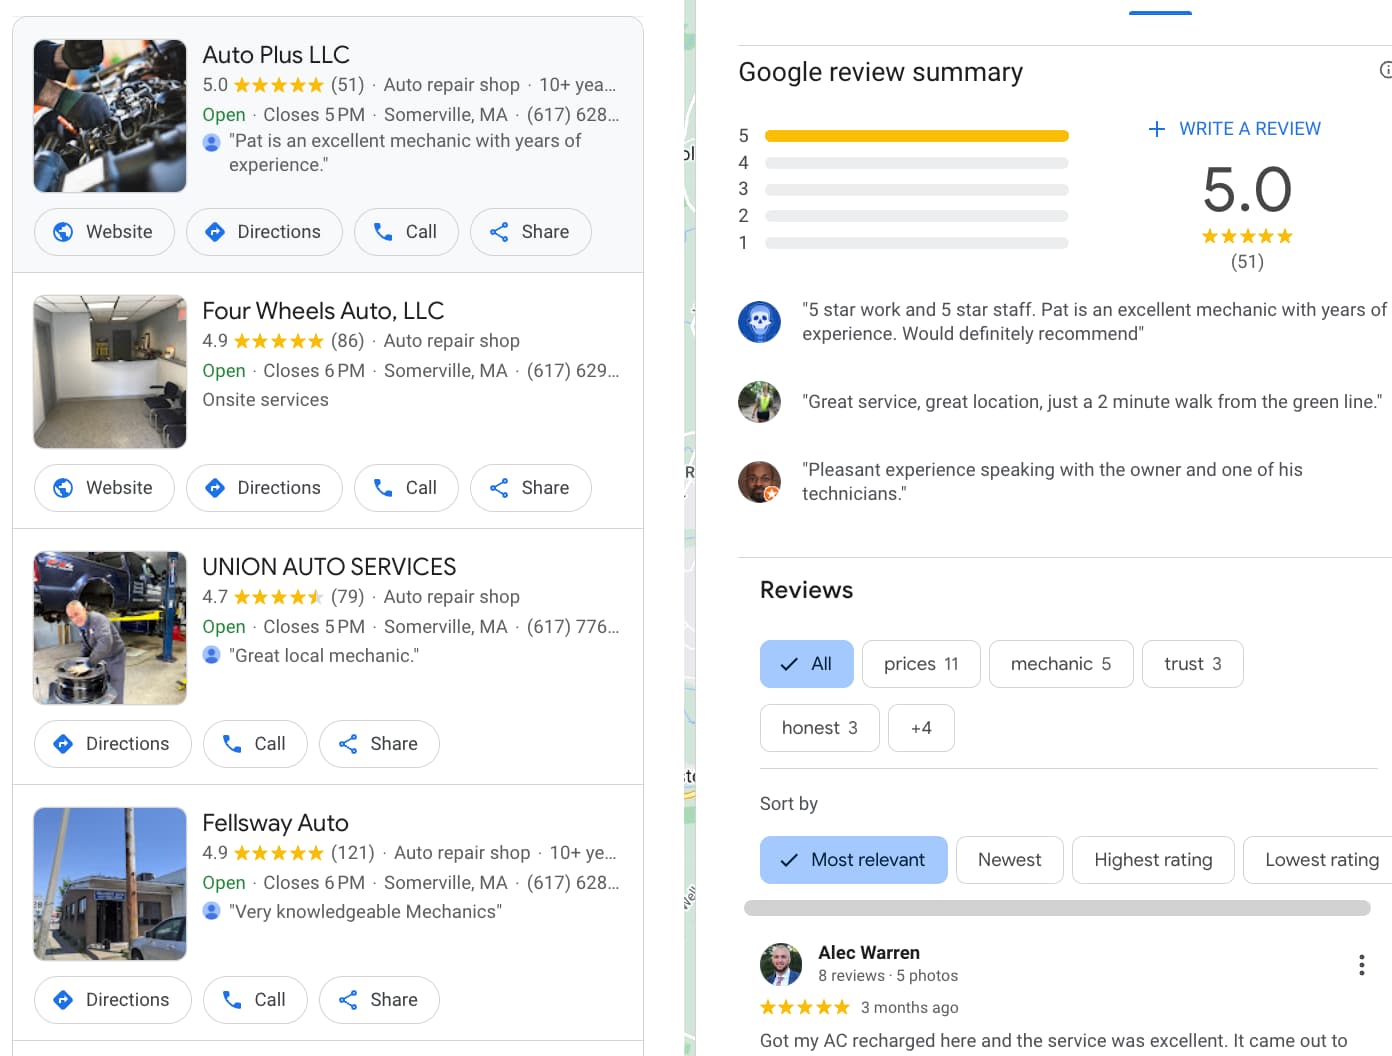Screen dimensions: 1392x1056
Task: Share Four Wheels Auto listing
Action: click(x=530, y=488)
